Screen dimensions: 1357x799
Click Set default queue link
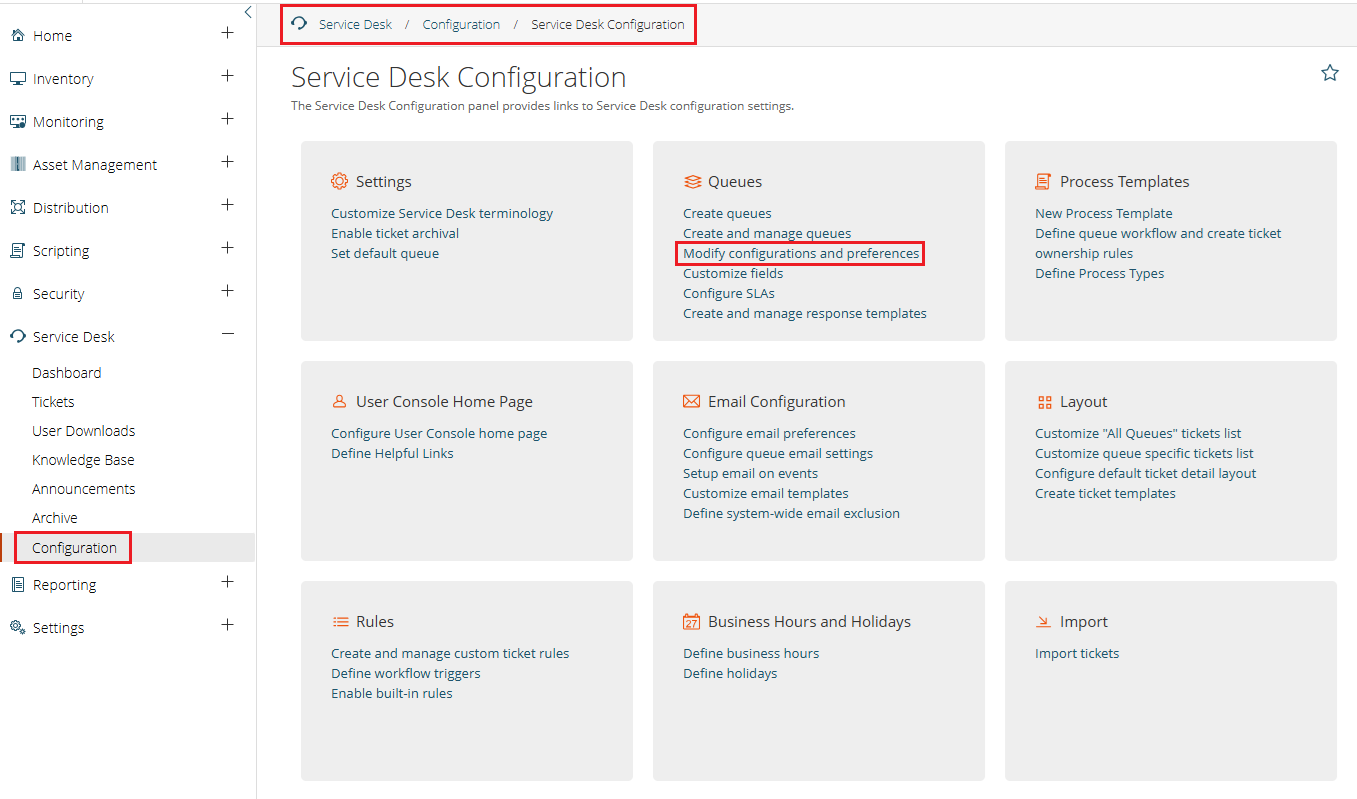385,253
